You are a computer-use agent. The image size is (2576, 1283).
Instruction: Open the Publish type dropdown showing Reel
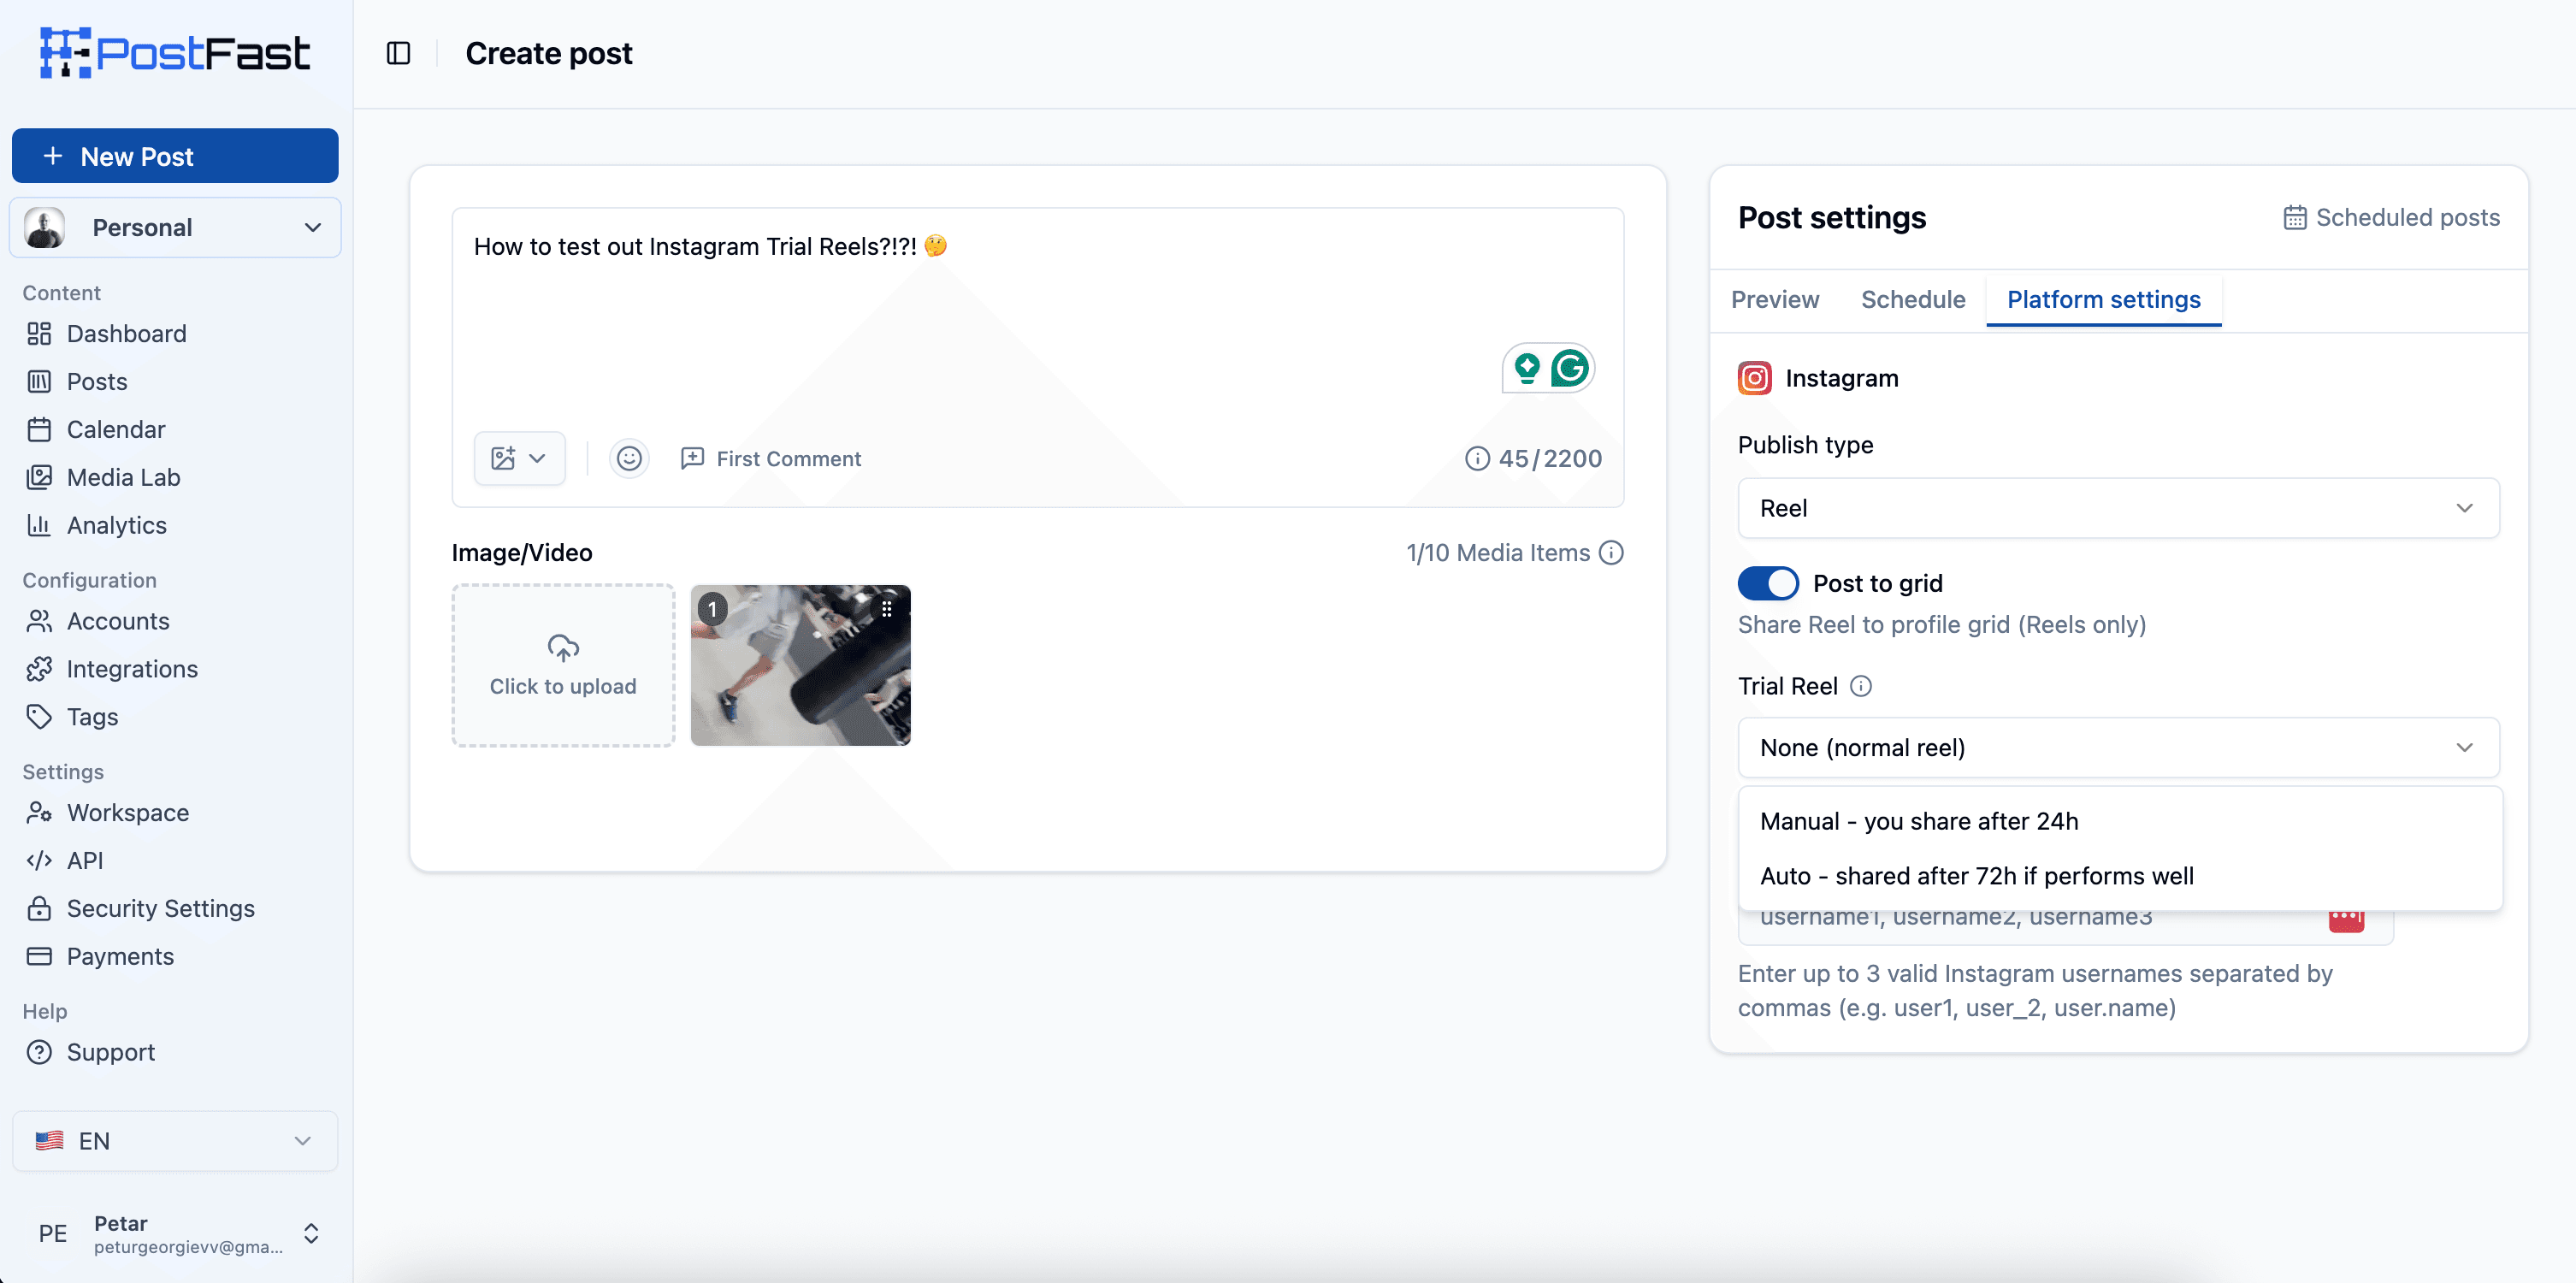point(2117,508)
